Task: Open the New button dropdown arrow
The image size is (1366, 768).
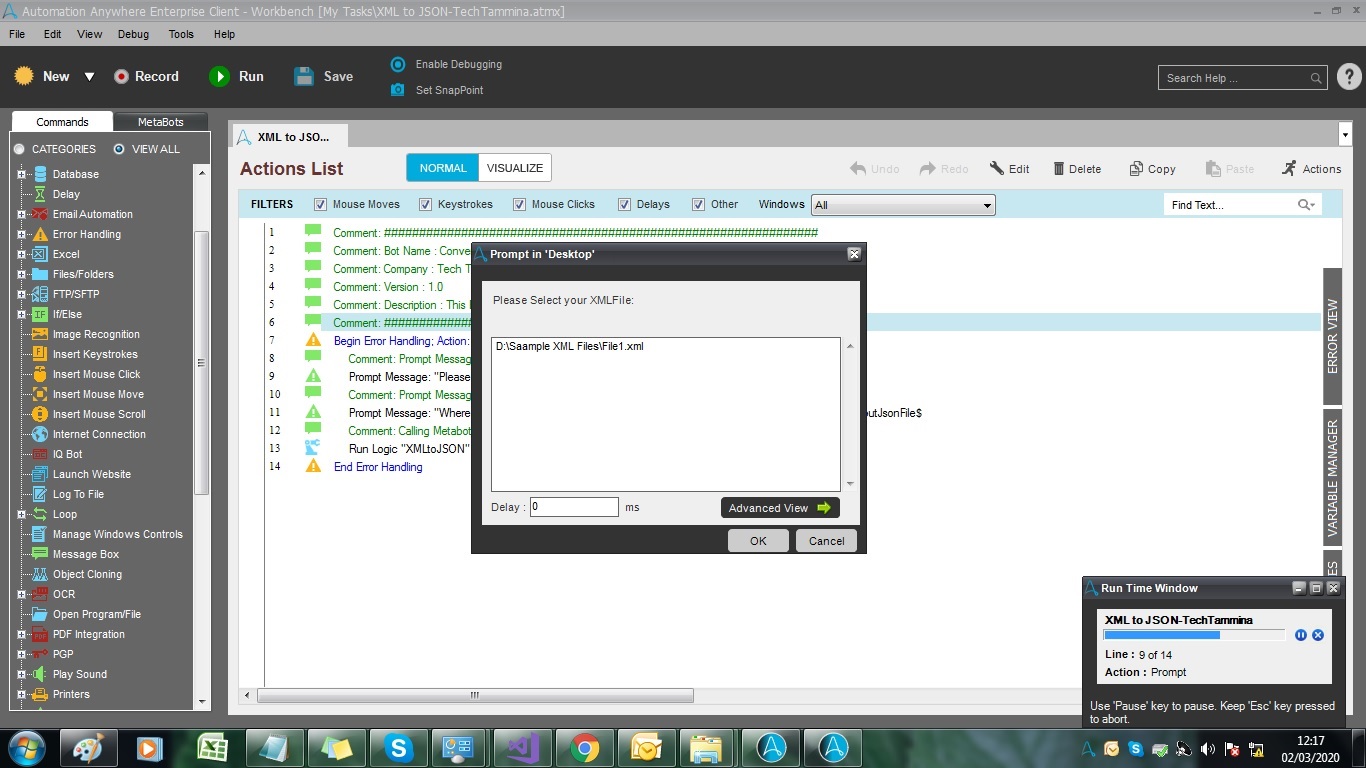Action: click(x=89, y=77)
